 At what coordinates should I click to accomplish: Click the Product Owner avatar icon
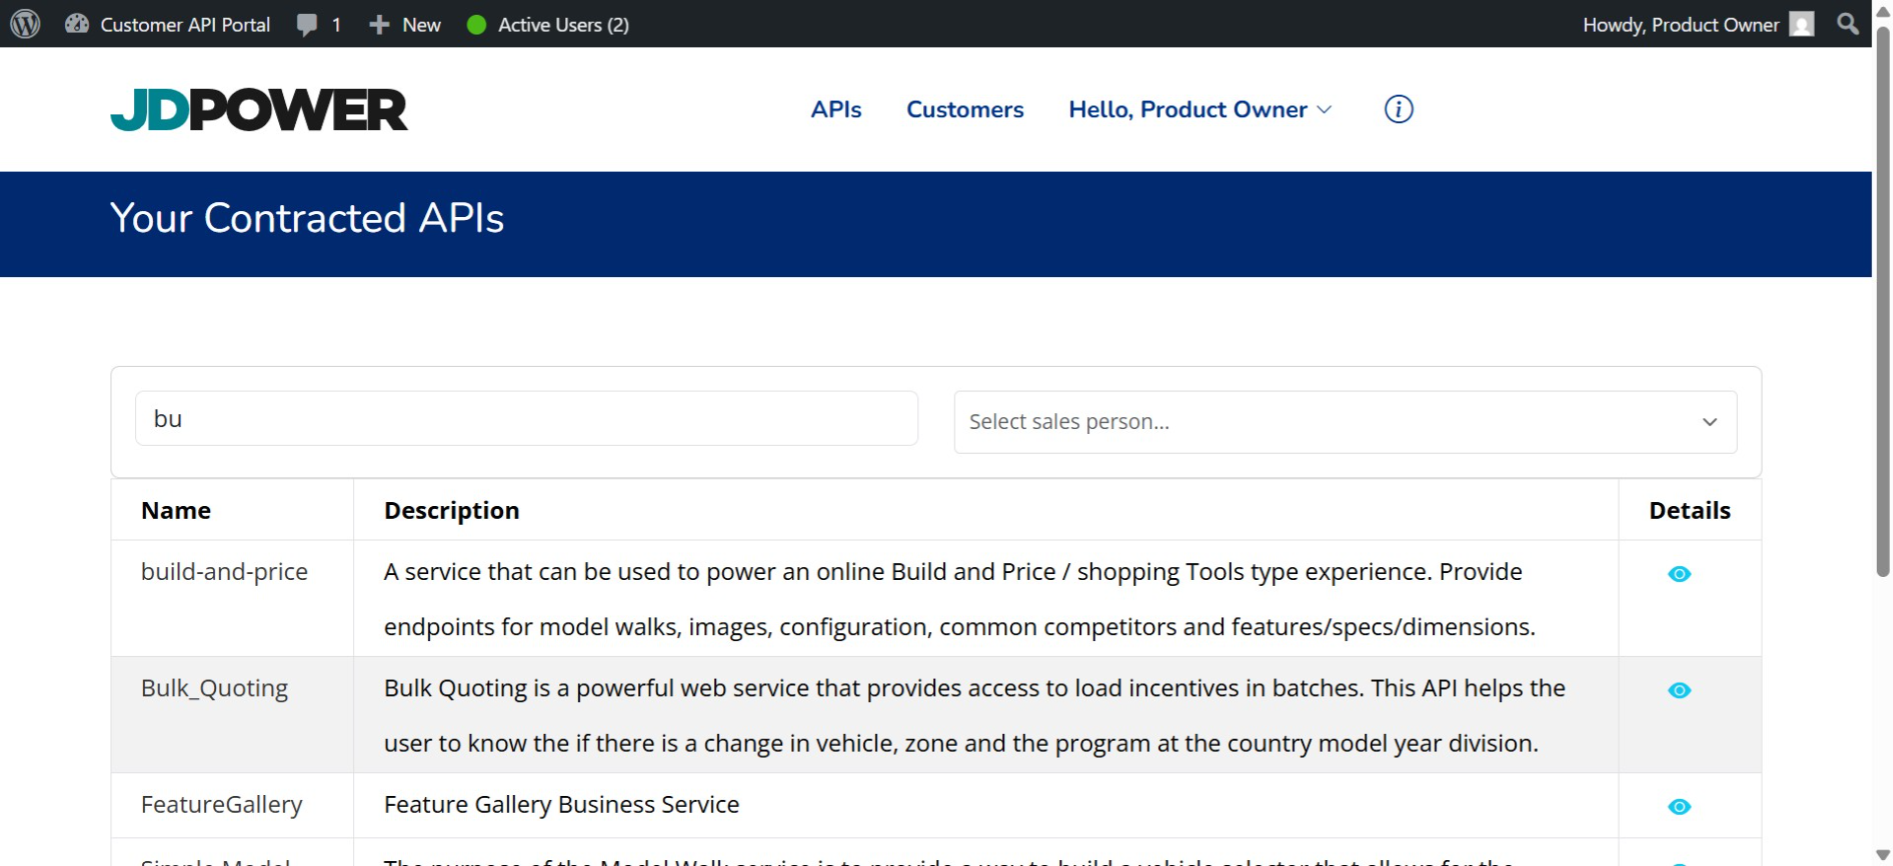tap(1801, 24)
